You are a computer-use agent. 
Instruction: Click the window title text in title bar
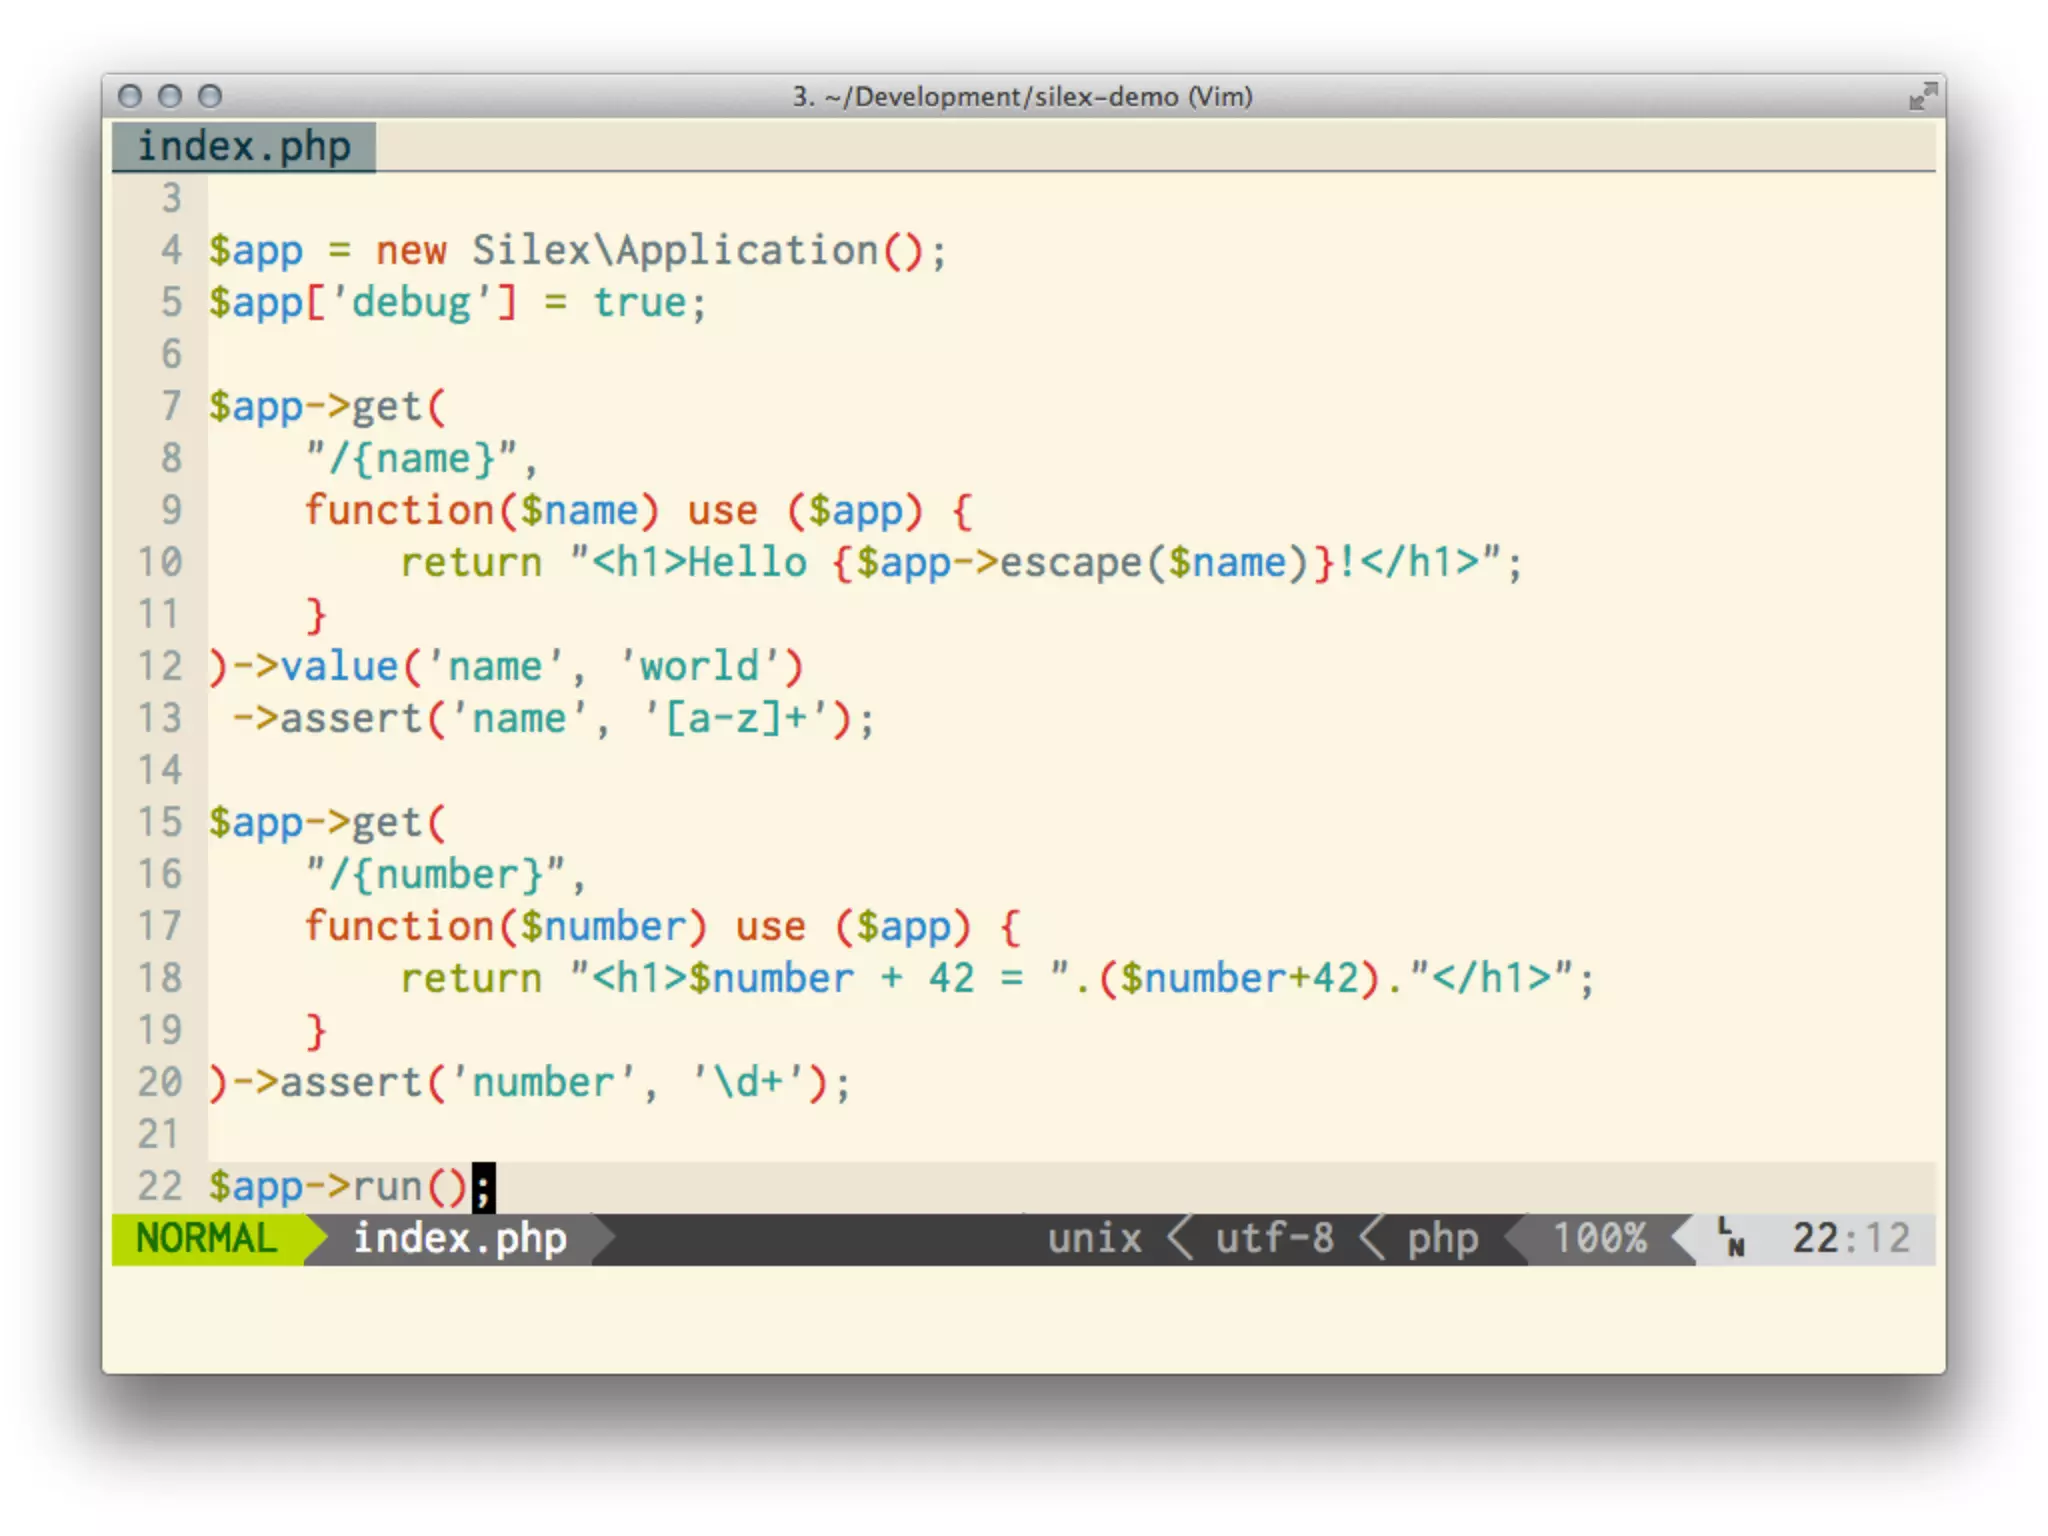coord(1022,96)
